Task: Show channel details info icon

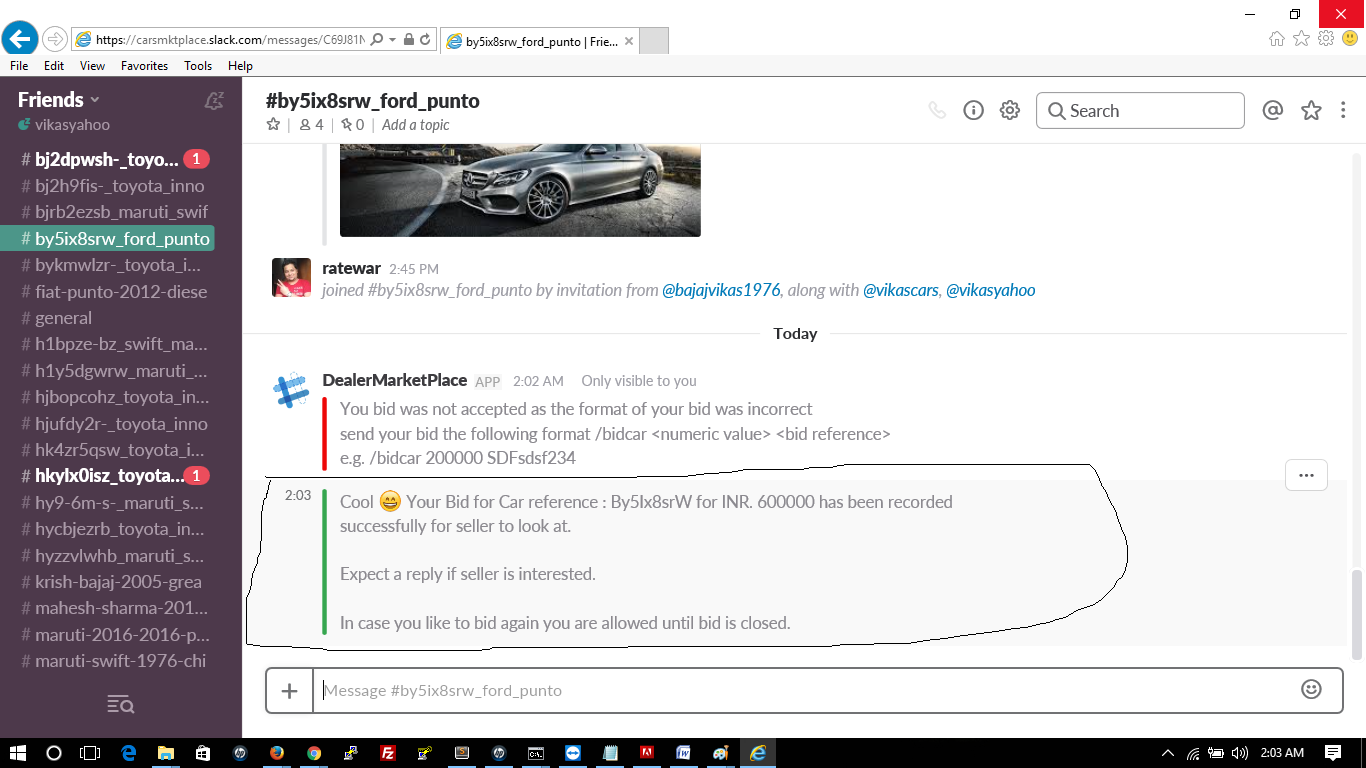Action: 973,110
